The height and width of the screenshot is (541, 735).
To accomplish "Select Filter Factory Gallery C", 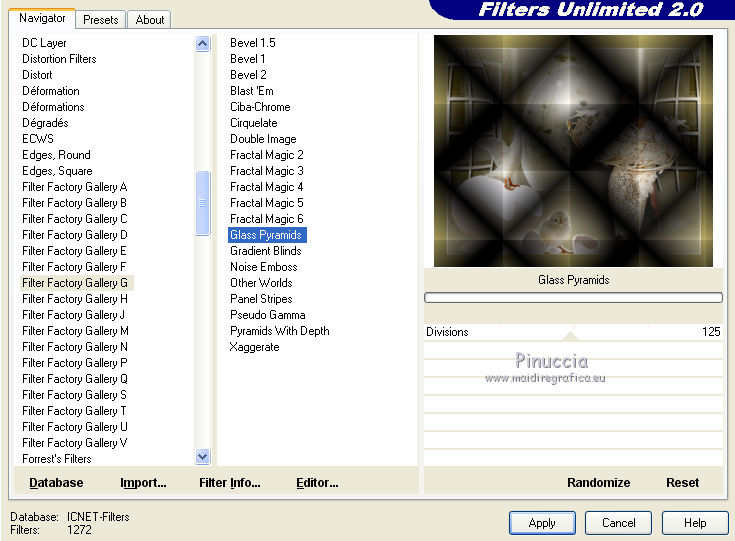I will coord(75,218).
